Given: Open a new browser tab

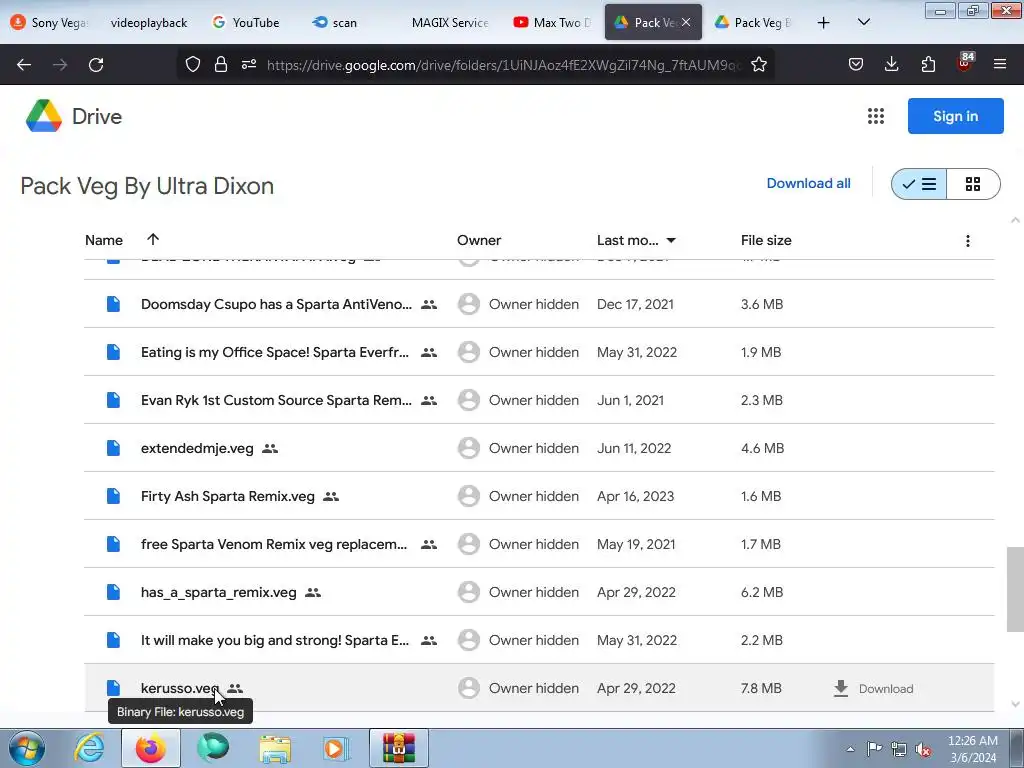Looking at the screenshot, I should coord(824,22).
